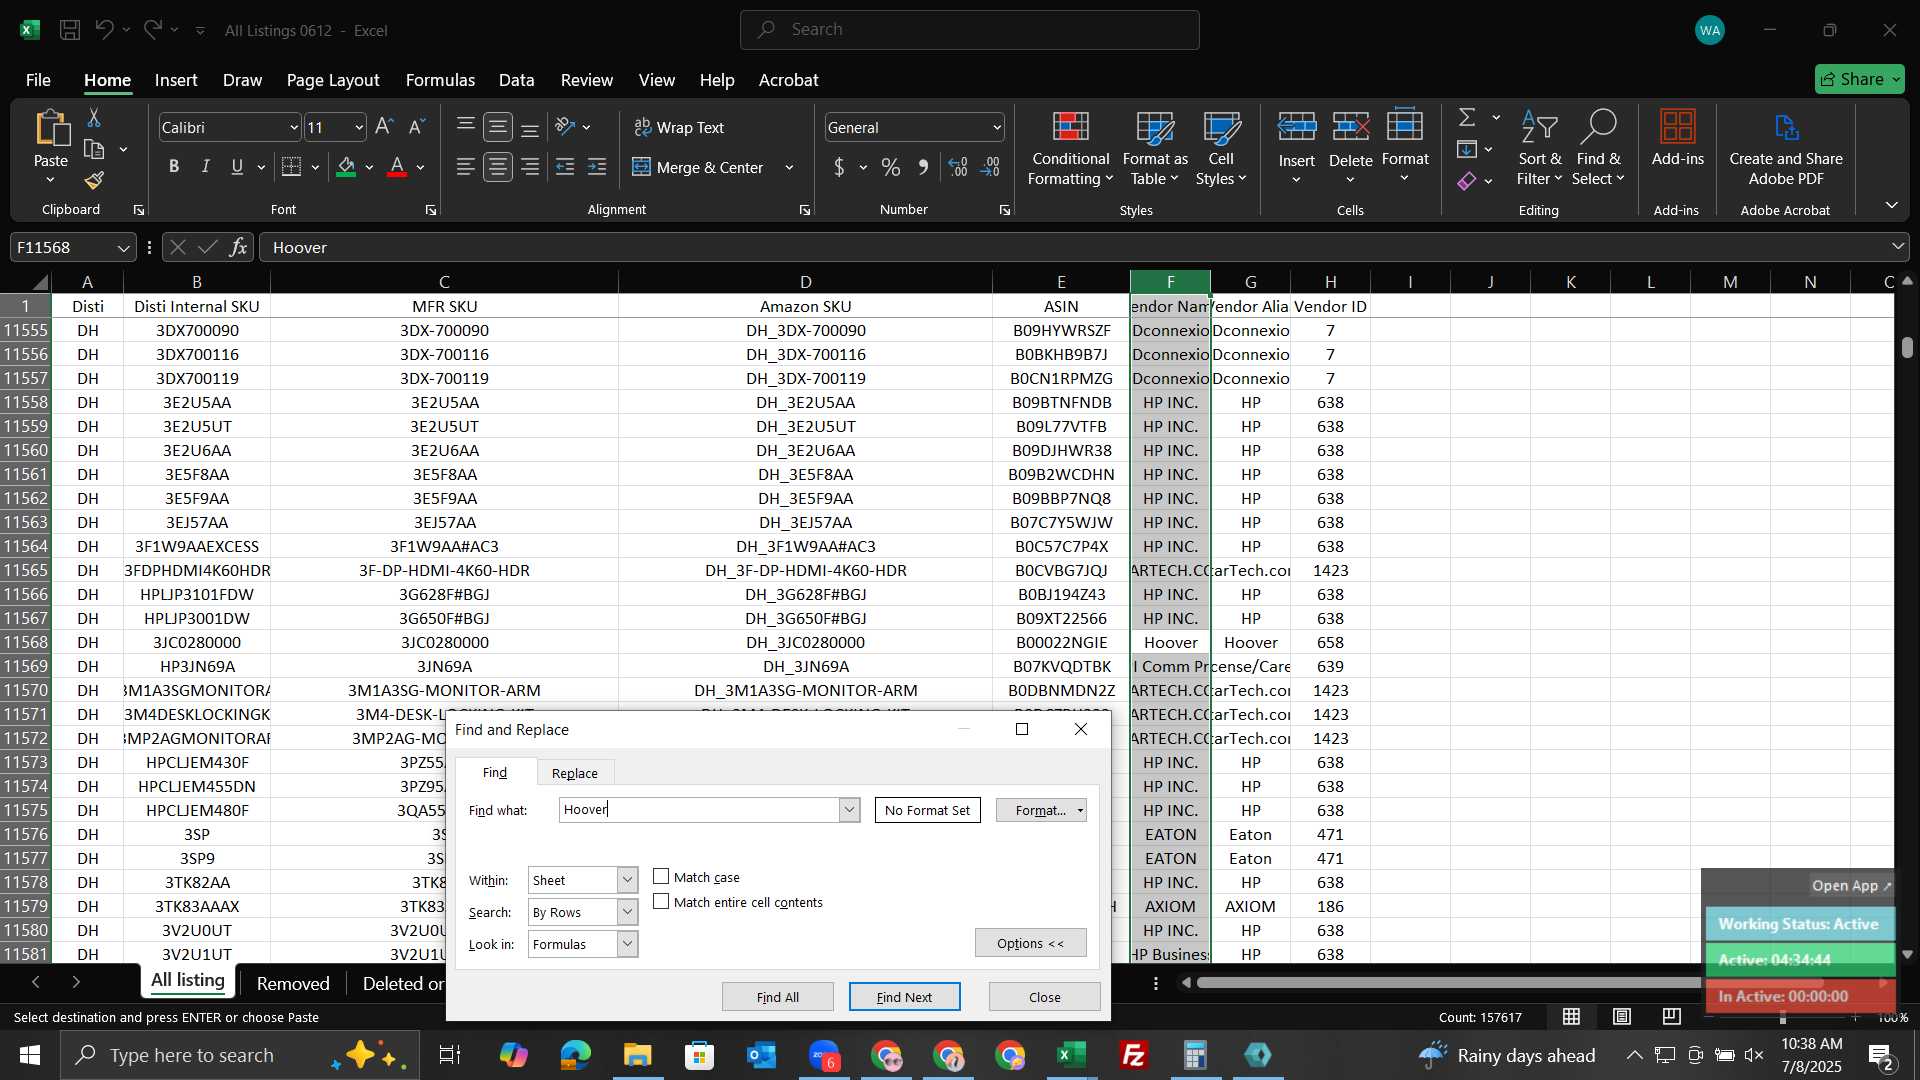Open the font name dropdown
The image size is (1920, 1080).
294,128
